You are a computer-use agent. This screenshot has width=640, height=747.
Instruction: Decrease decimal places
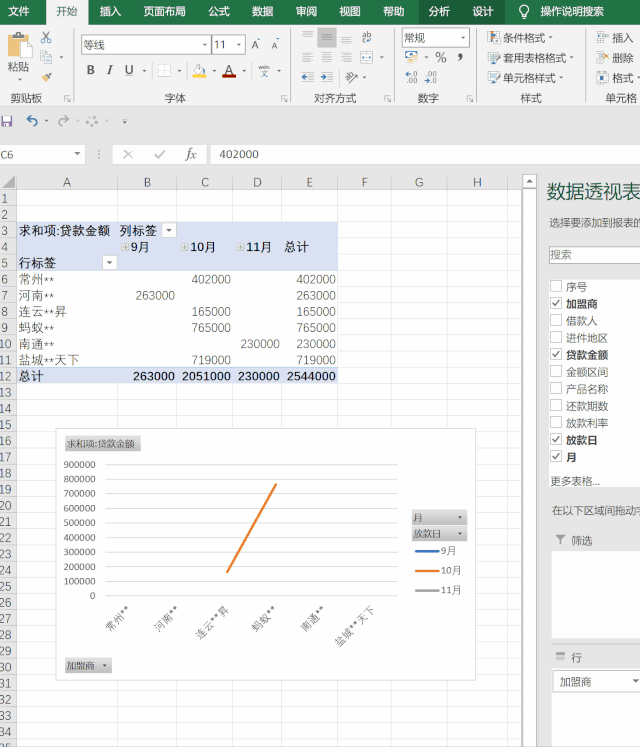(431, 77)
